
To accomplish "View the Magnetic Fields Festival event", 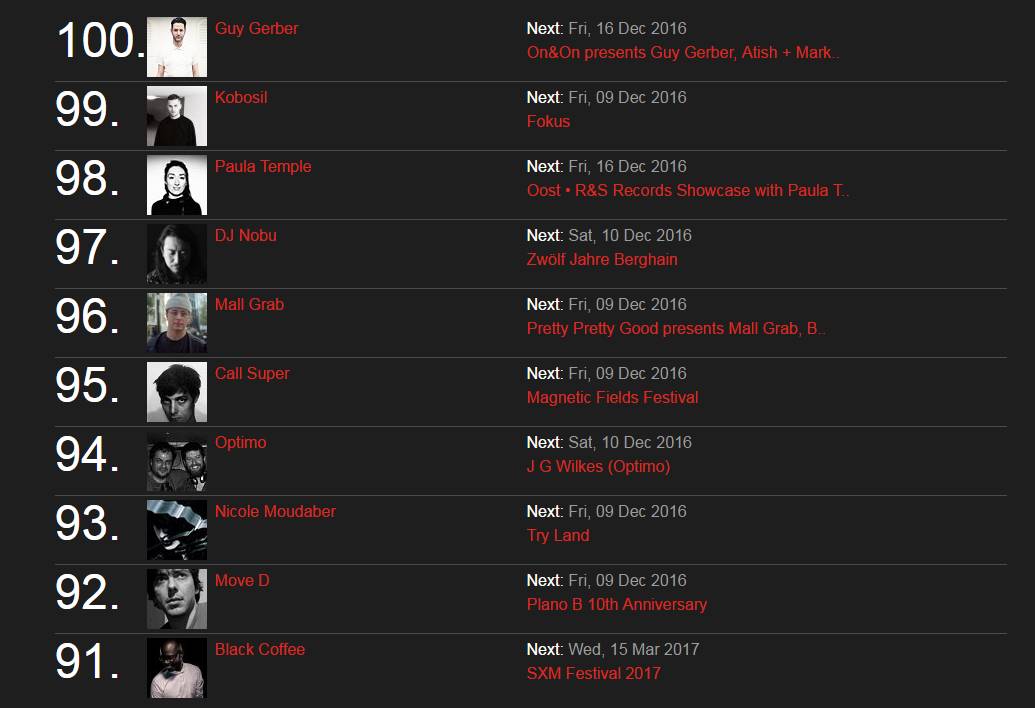I will tap(612, 397).
